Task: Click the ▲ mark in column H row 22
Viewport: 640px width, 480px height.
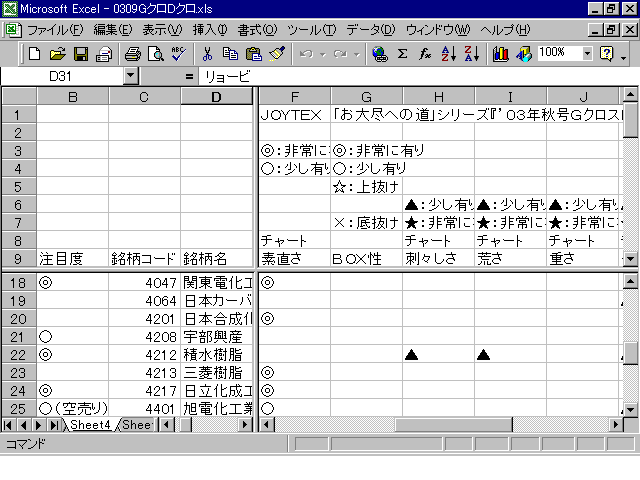Action: [x=411, y=355]
